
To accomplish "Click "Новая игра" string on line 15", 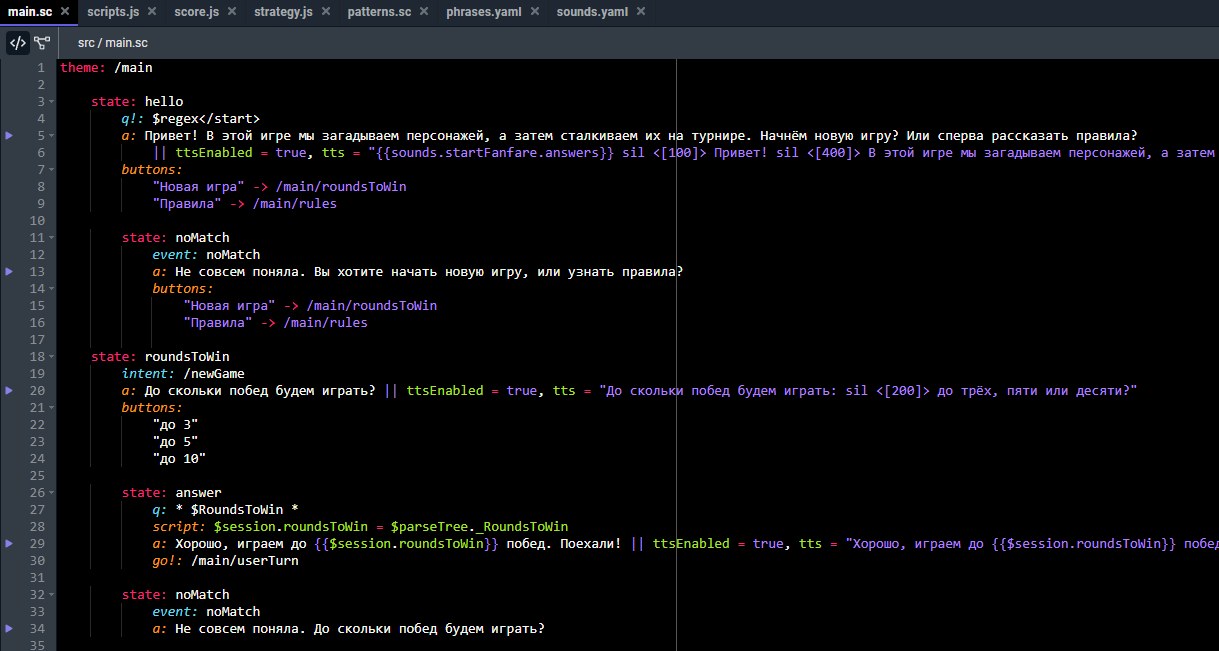I will coord(229,306).
